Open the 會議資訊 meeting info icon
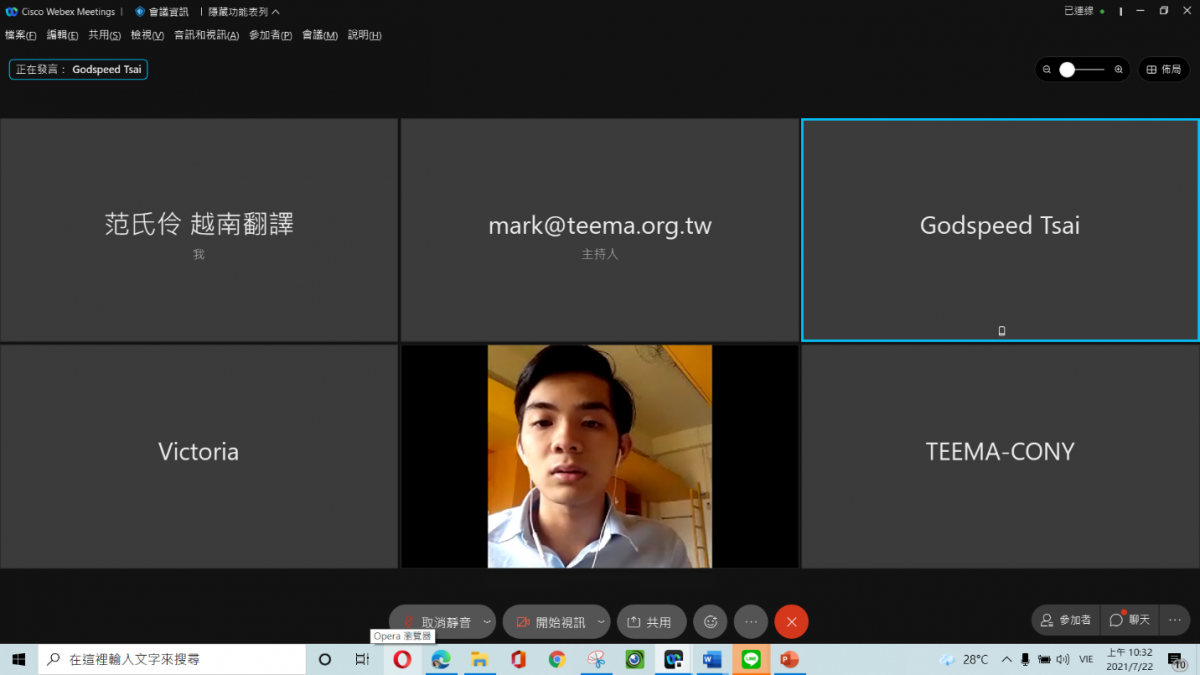The width and height of the screenshot is (1200, 675). coord(140,12)
